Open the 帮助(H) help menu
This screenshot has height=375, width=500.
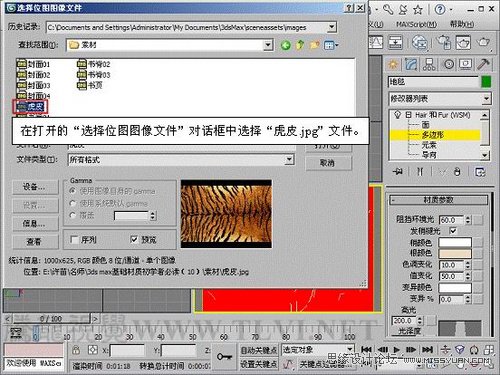[462, 24]
